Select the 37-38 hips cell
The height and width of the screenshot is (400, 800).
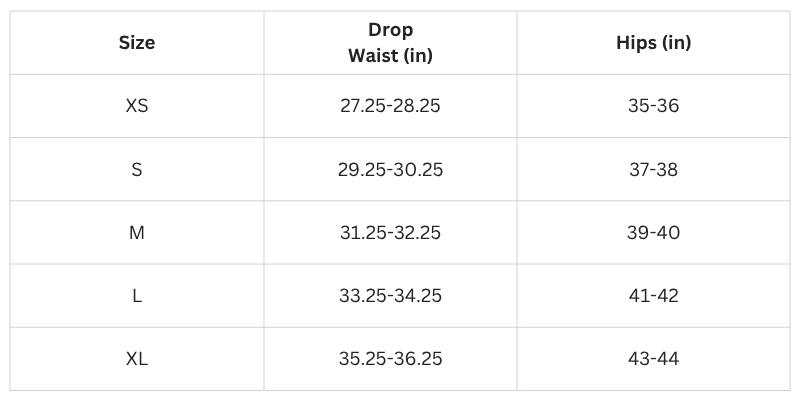pos(653,169)
